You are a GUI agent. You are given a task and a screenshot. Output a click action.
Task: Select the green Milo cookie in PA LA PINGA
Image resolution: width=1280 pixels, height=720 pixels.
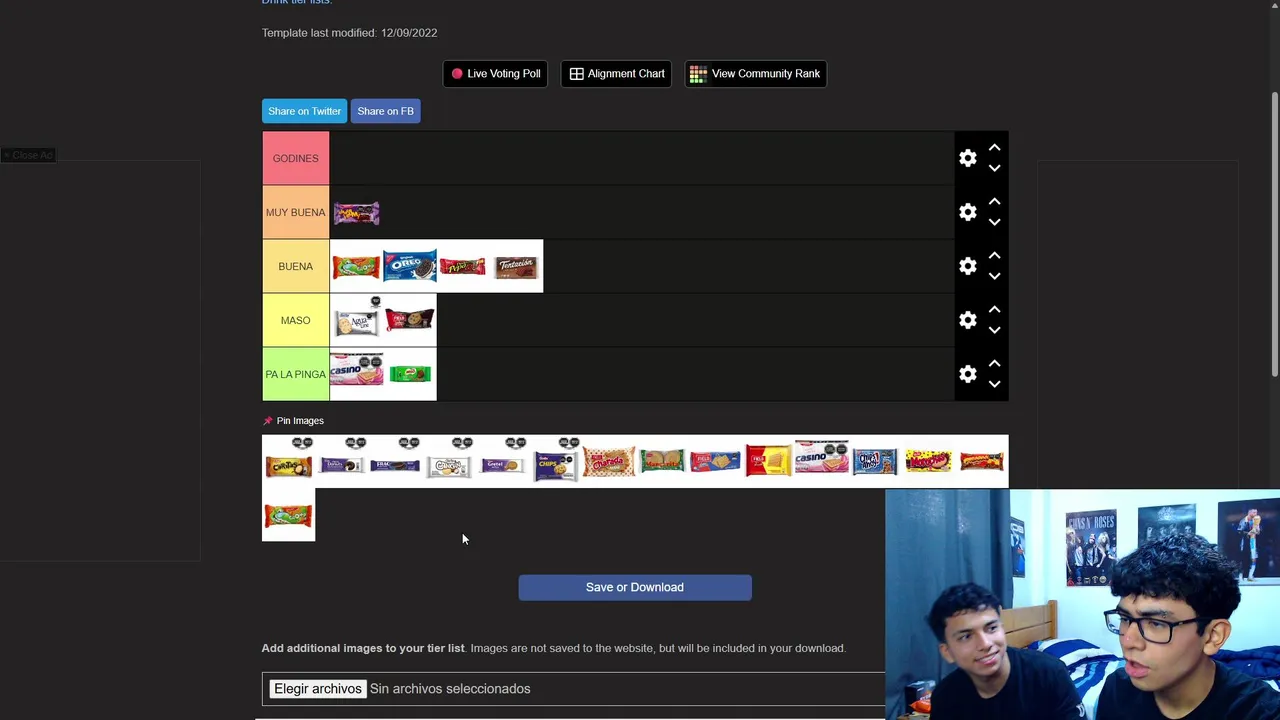click(410, 374)
